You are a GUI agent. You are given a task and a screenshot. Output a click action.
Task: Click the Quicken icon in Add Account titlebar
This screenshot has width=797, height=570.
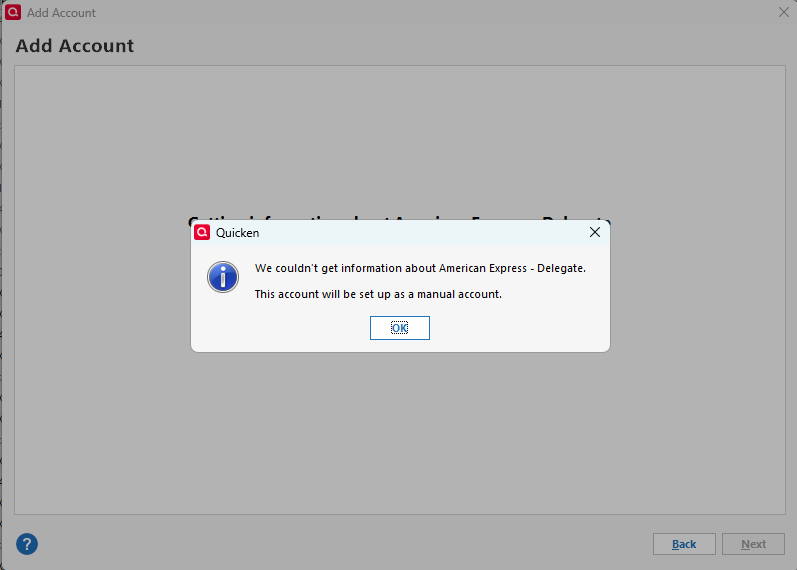click(x=13, y=12)
